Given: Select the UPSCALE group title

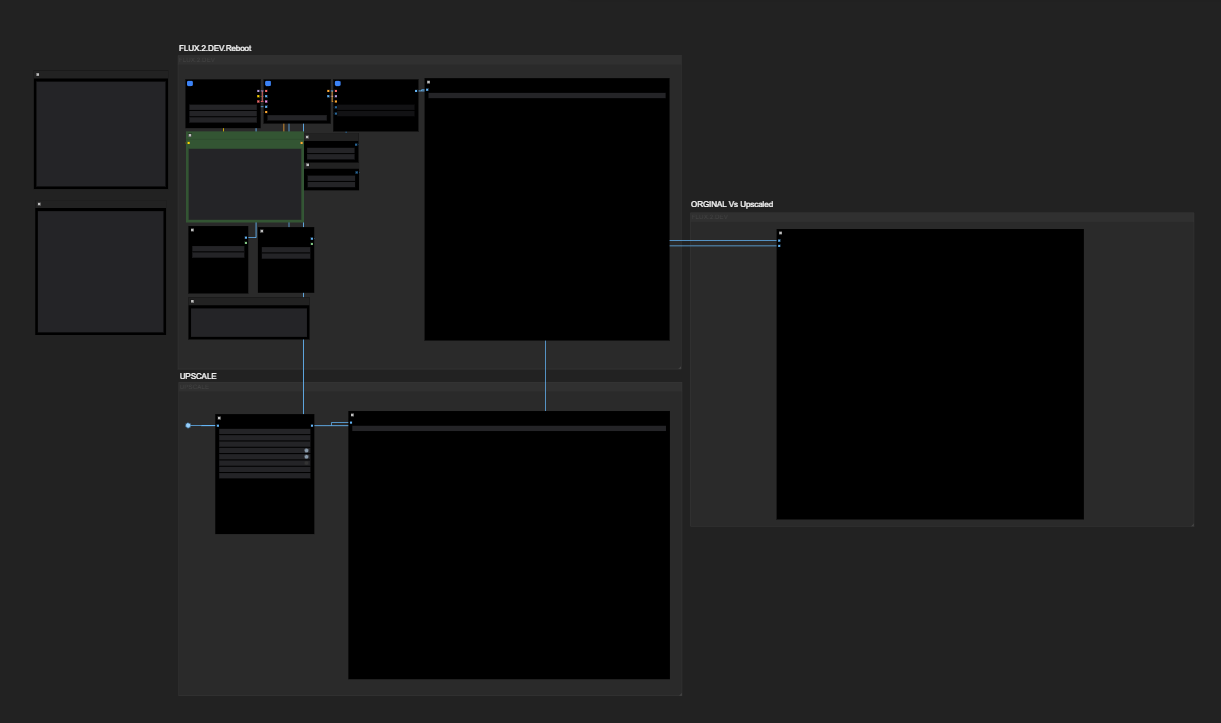Looking at the screenshot, I should pyautogui.click(x=198, y=376).
